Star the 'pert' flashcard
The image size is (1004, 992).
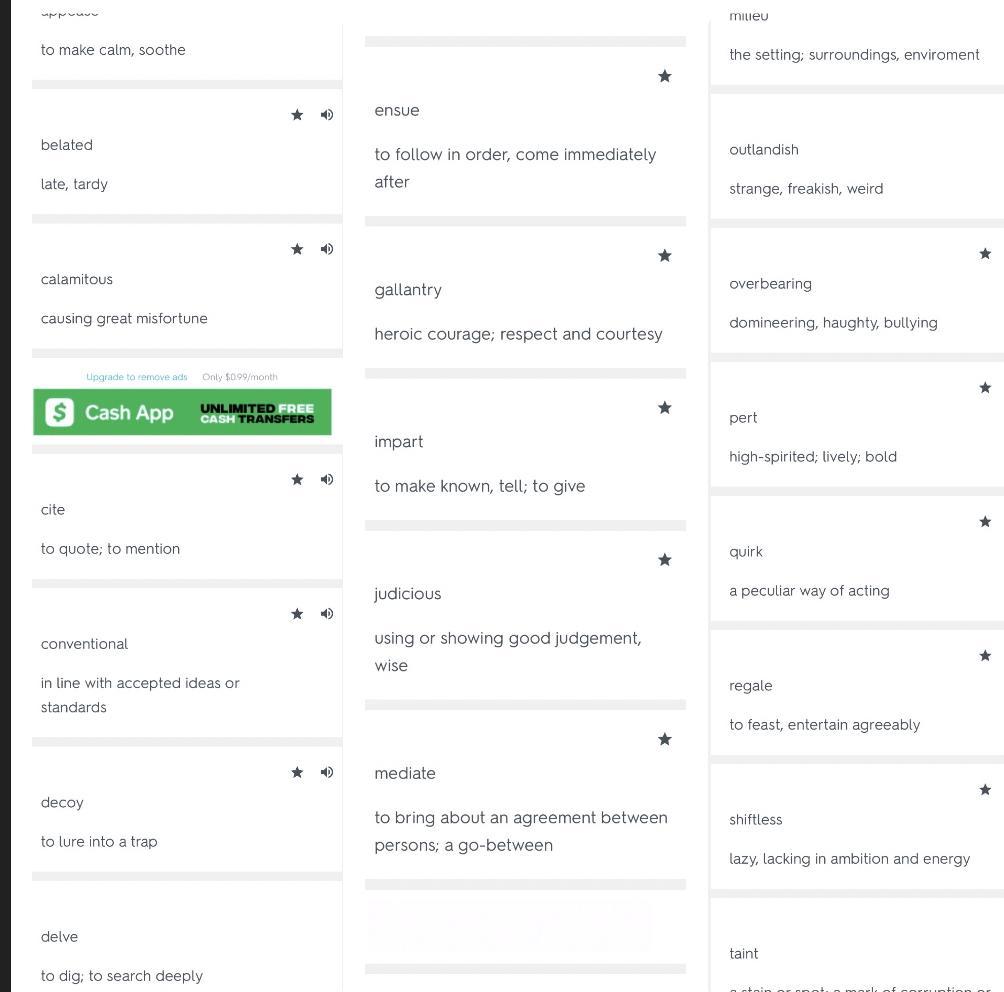(985, 387)
